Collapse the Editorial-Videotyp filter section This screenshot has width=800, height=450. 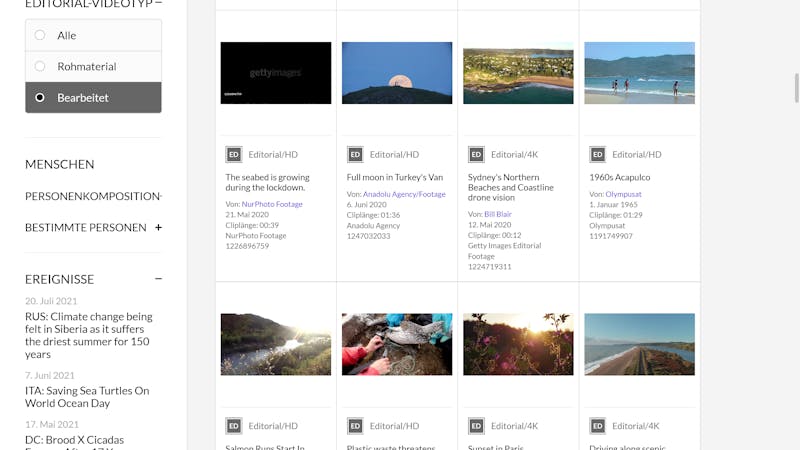point(158,3)
